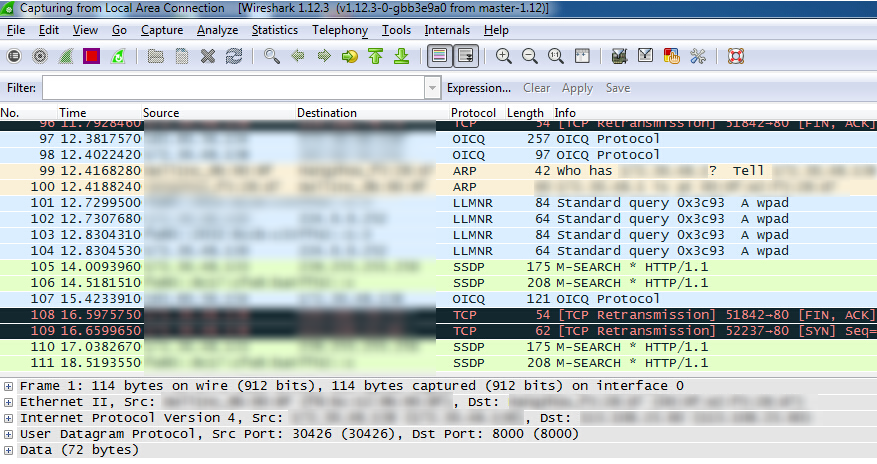Edit capture filters icon
The width and height of the screenshot is (877, 464).
[x=619, y=56]
